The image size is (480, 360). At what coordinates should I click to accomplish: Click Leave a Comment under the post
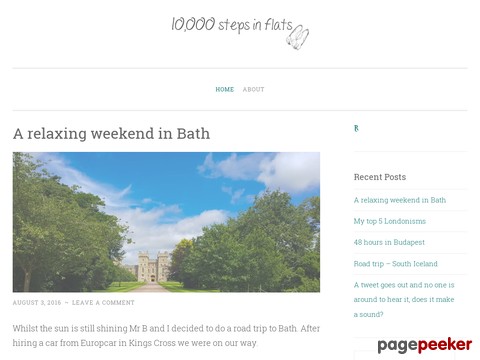tap(103, 303)
